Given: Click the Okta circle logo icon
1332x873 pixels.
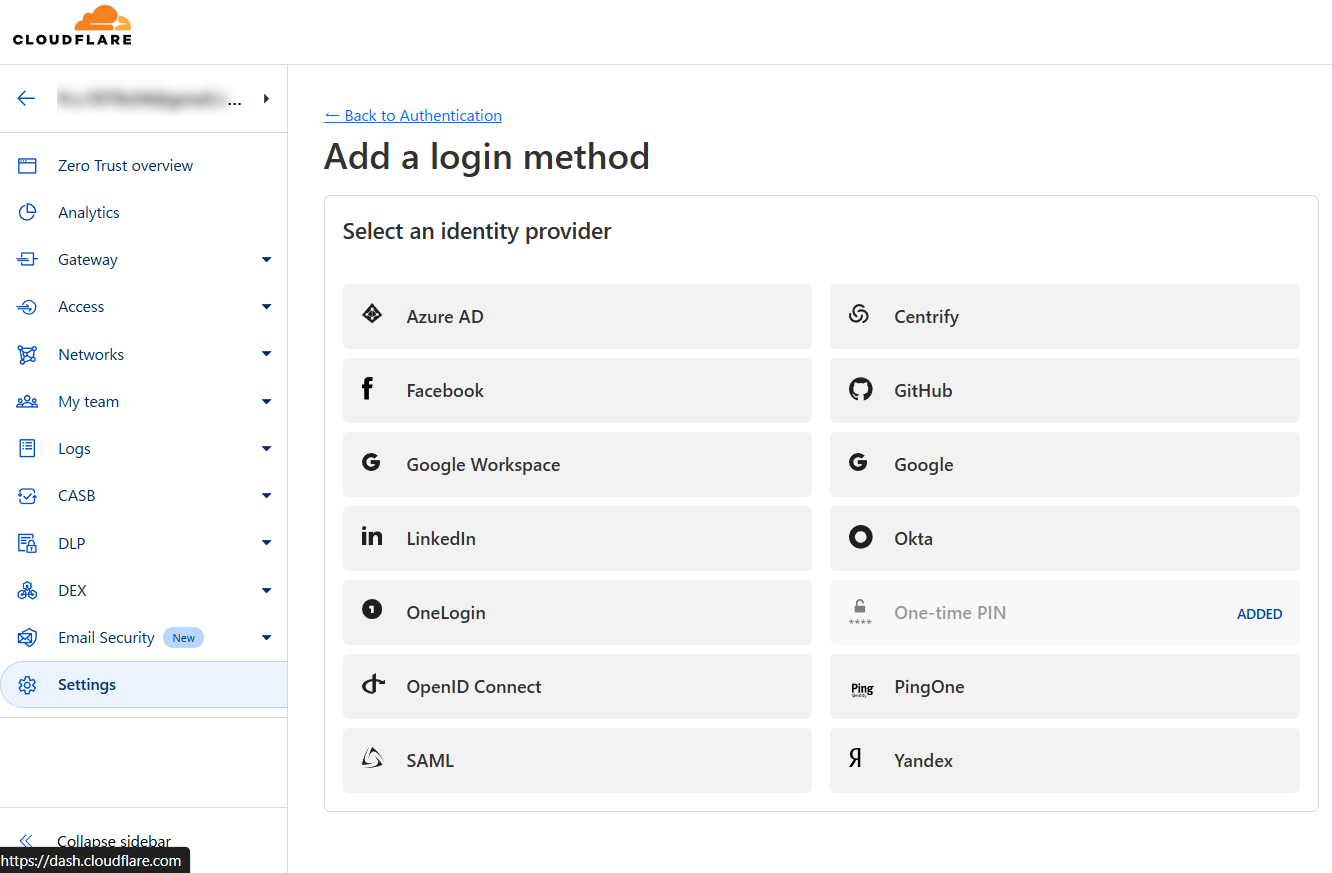Looking at the screenshot, I should 860,537.
